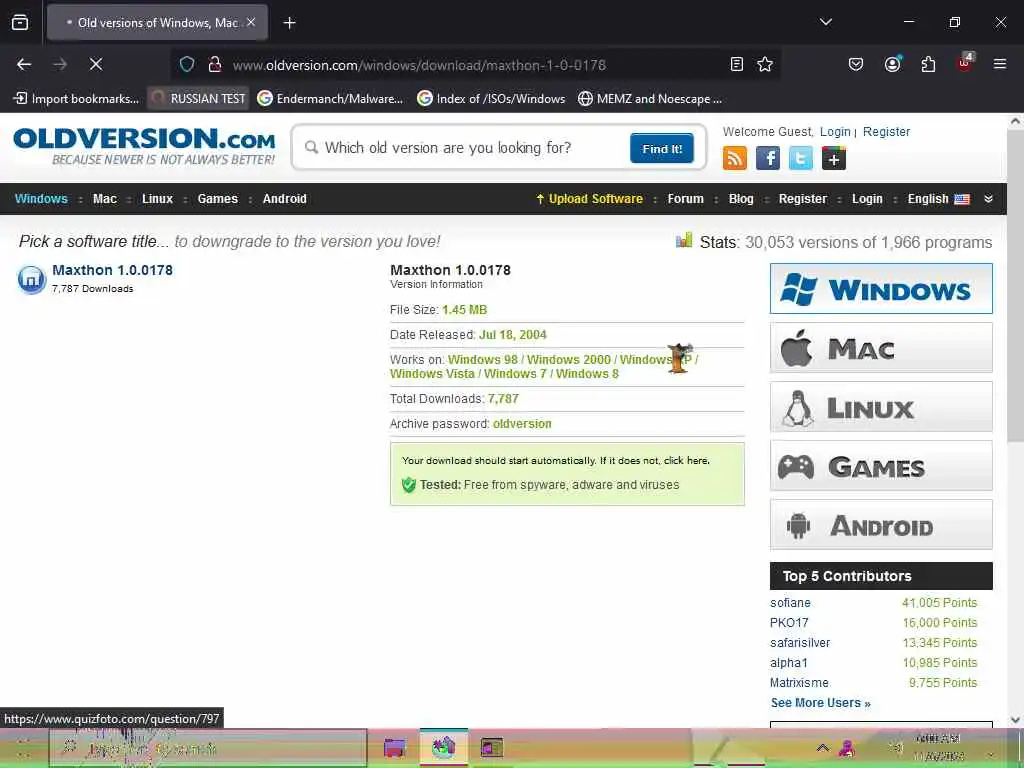
Task: Open the Android category banner
Action: click(x=881, y=524)
